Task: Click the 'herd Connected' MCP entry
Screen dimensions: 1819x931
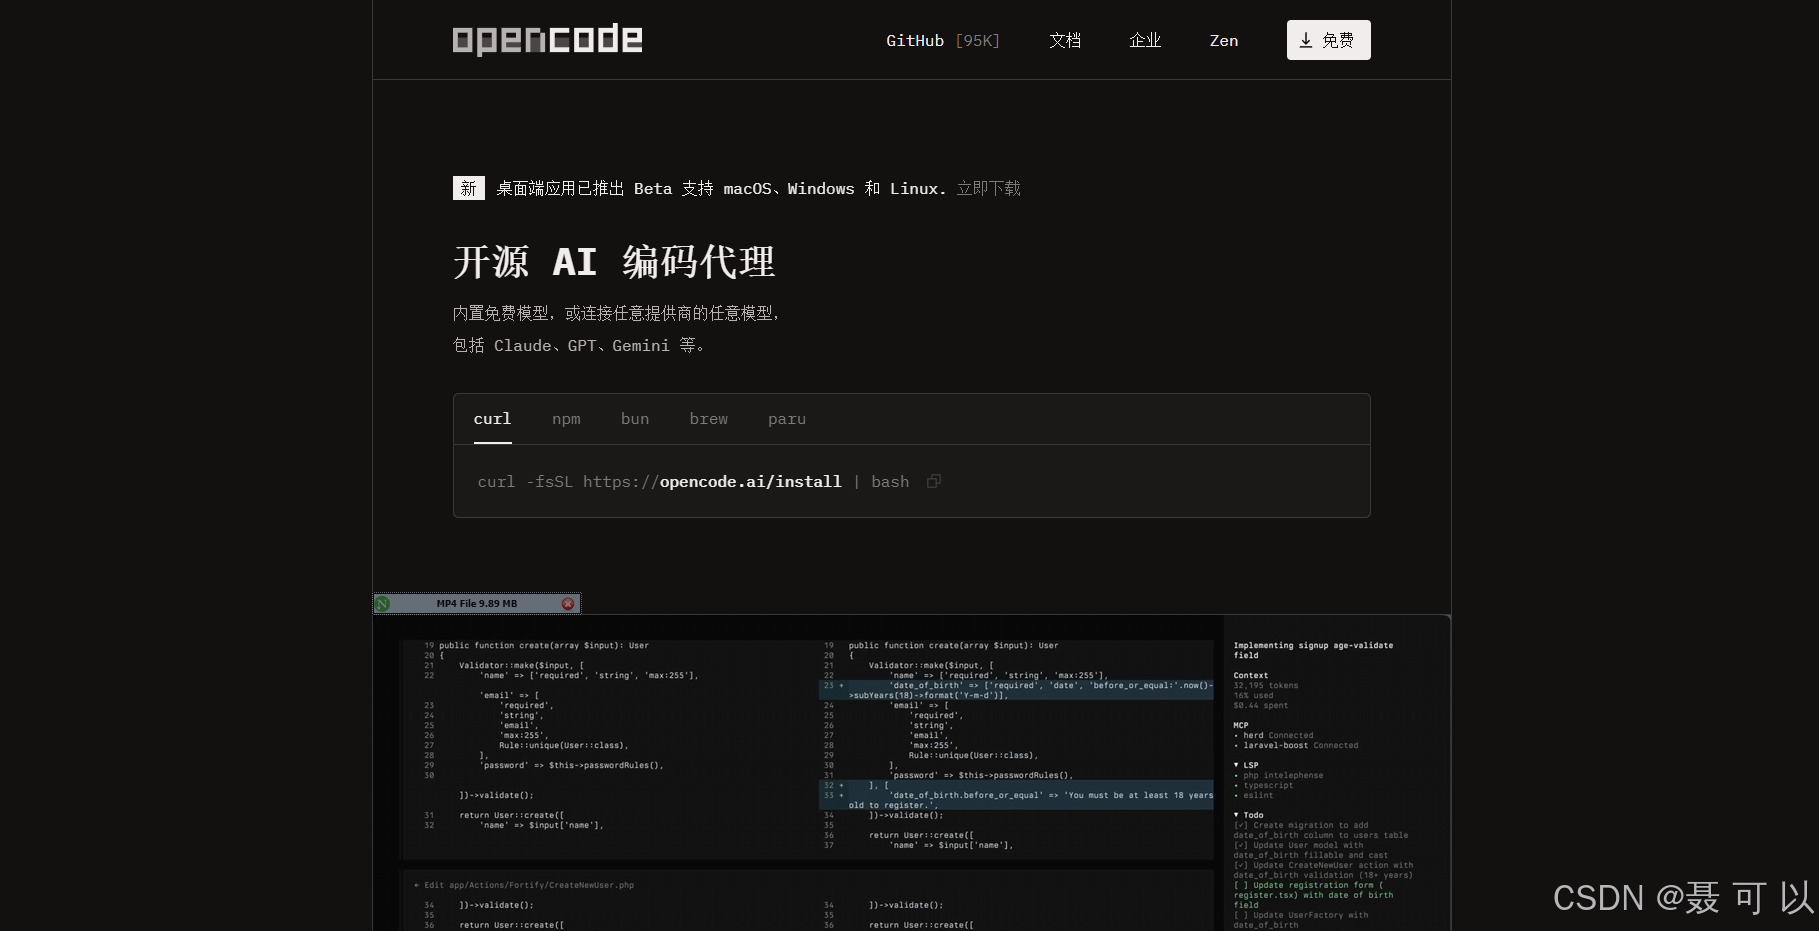Action: click(x=1274, y=736)
